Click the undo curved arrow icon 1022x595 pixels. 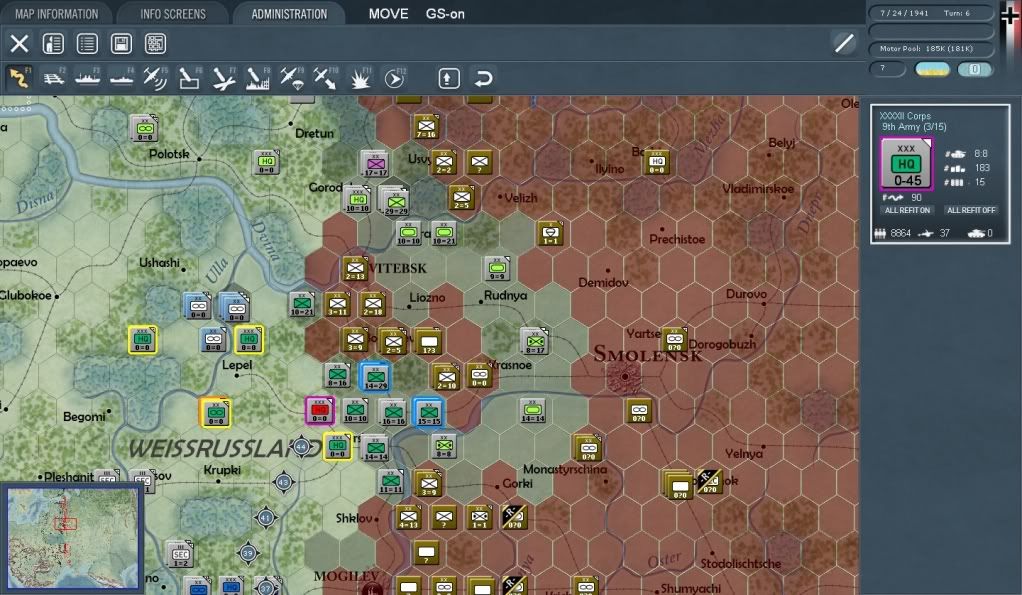(x=483, y=78)
